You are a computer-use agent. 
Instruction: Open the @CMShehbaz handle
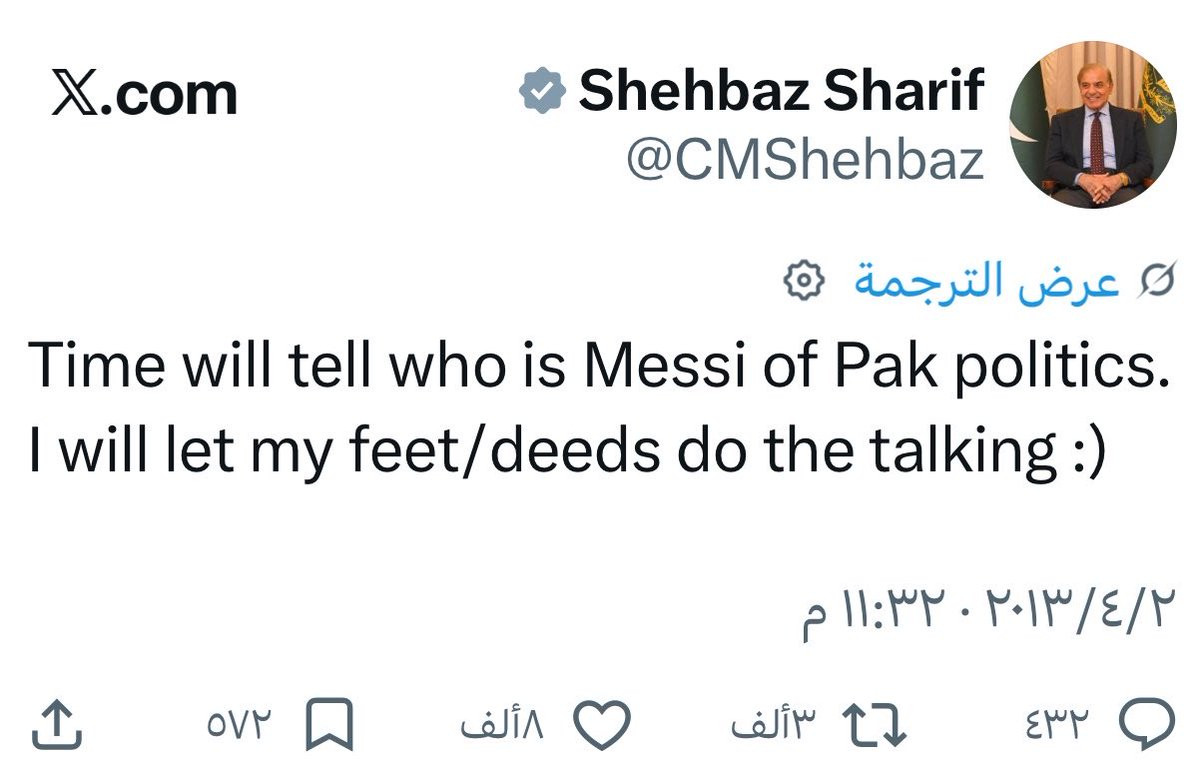806,159
